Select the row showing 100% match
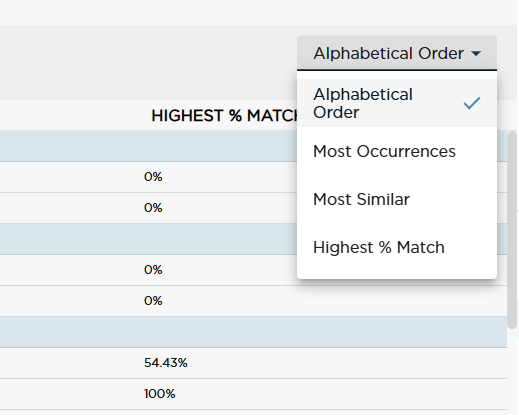 (253, 394)
